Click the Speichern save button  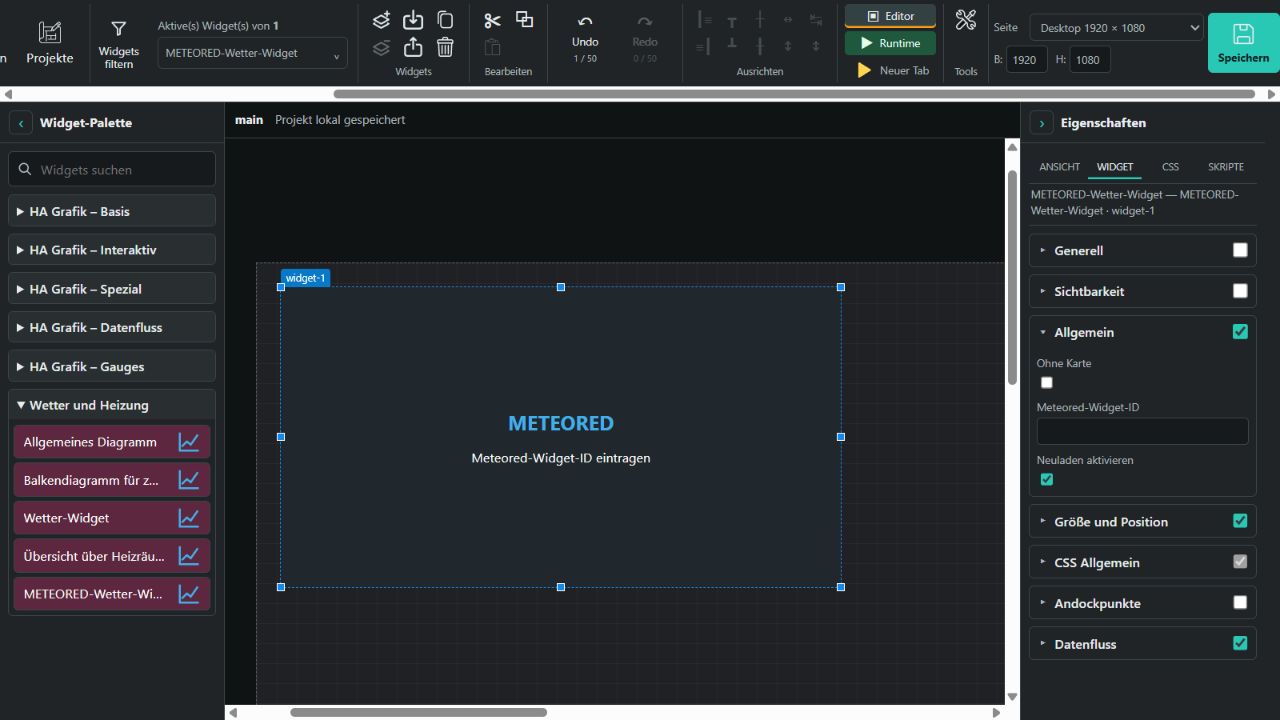[x=1243, y=43]
